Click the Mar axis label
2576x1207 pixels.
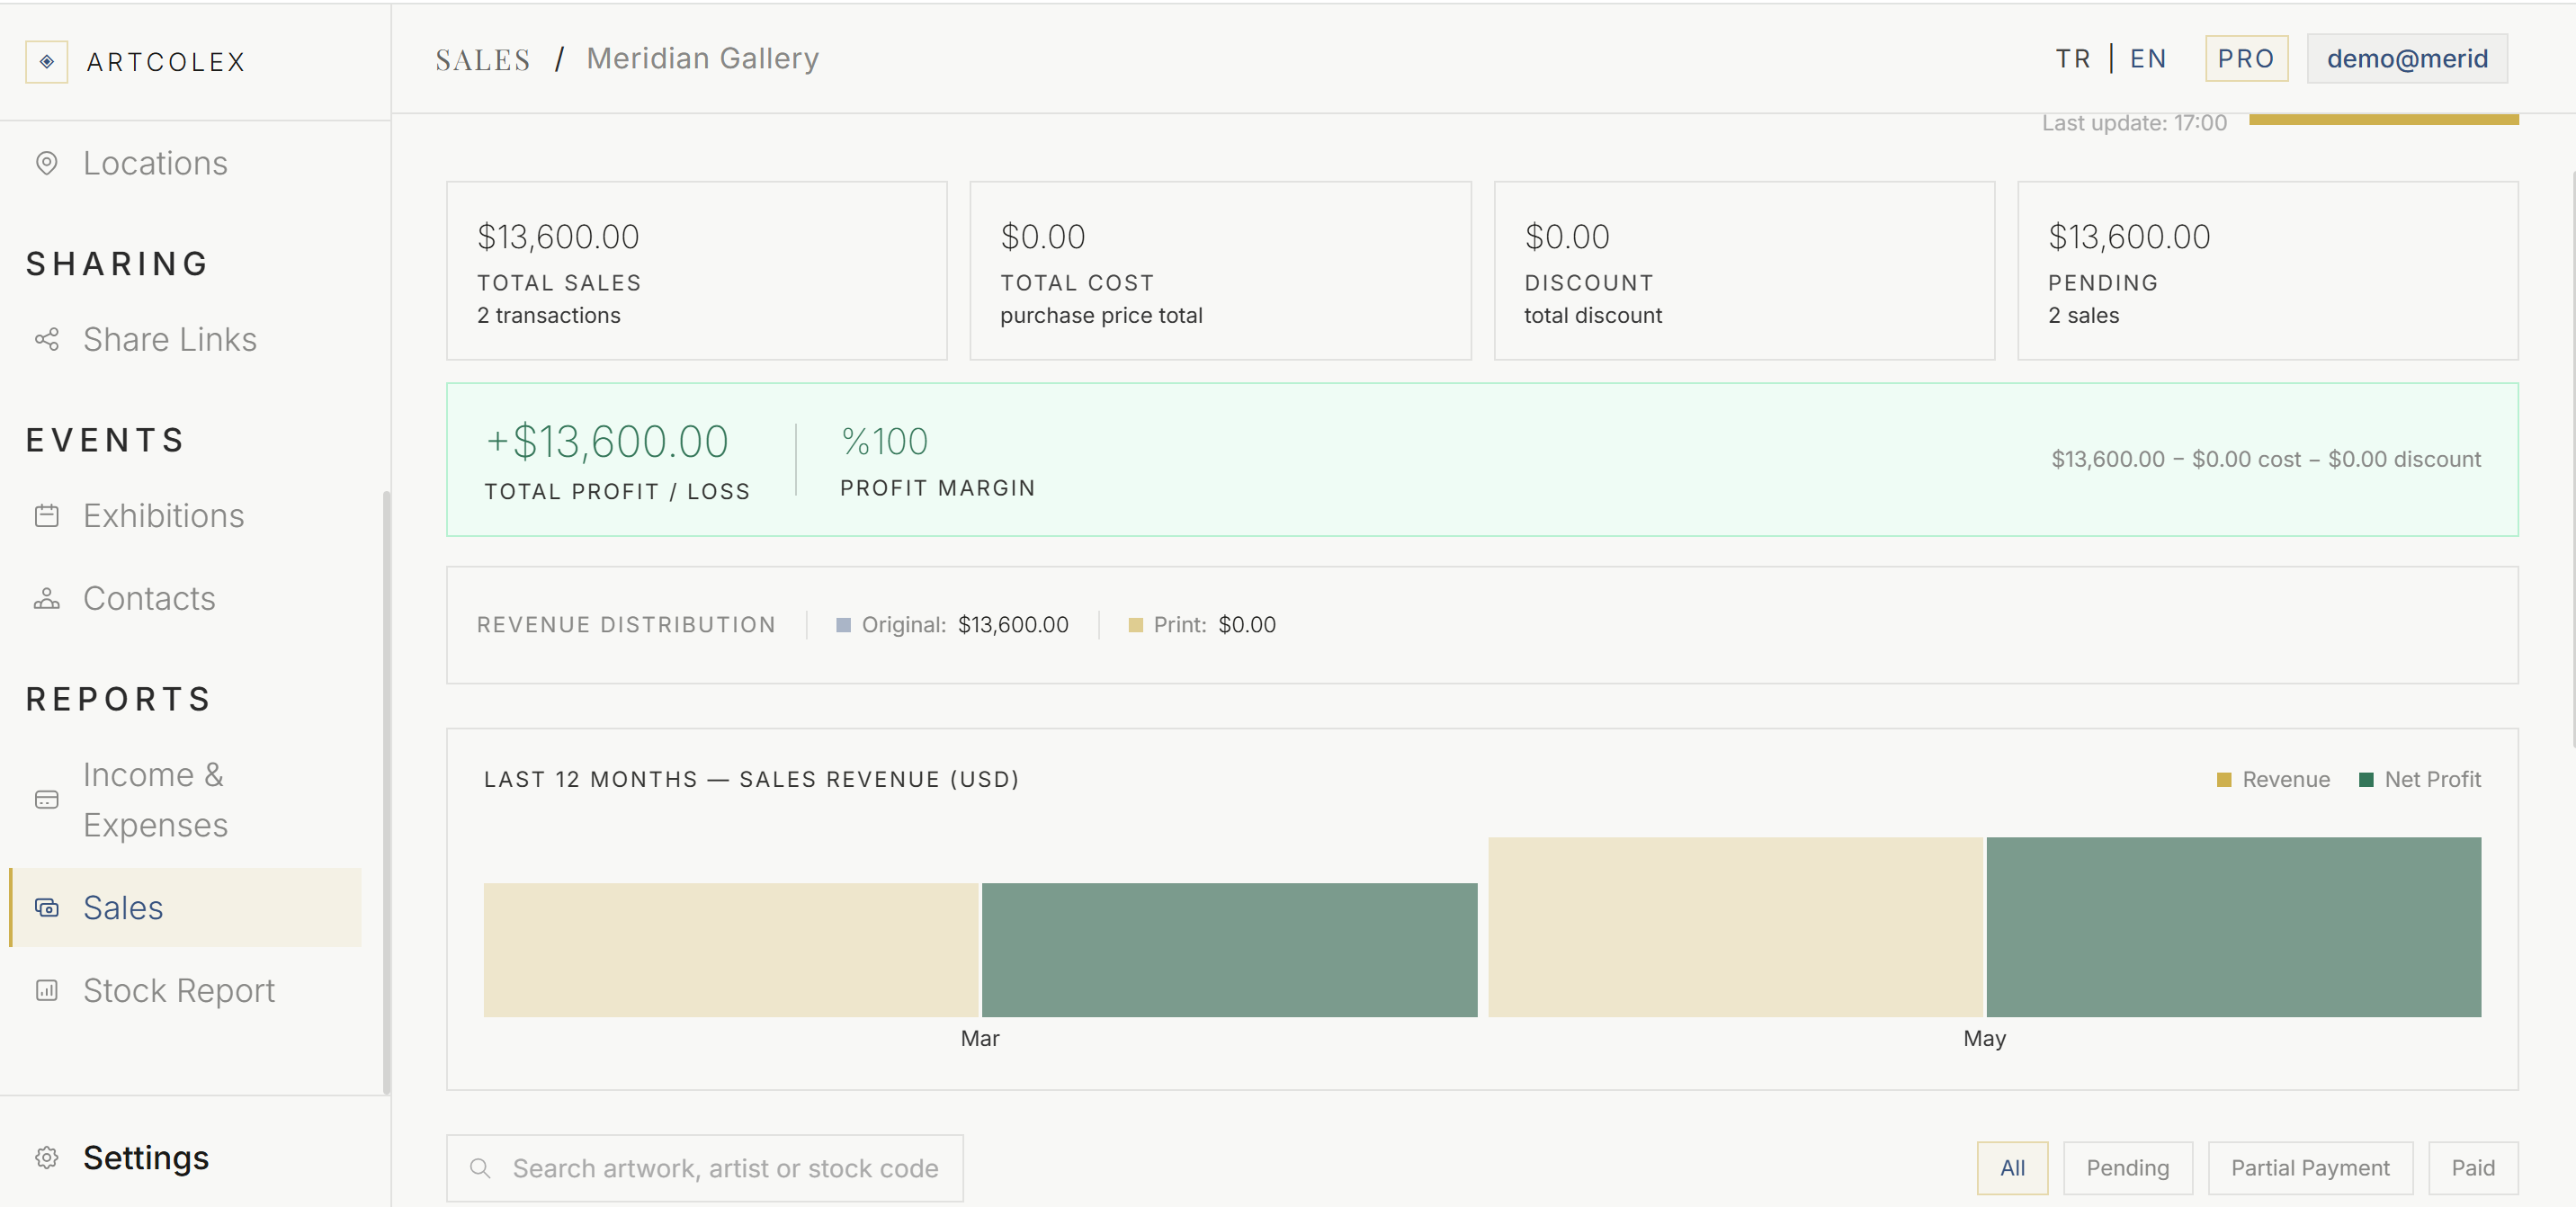[x=980, y=1039]
